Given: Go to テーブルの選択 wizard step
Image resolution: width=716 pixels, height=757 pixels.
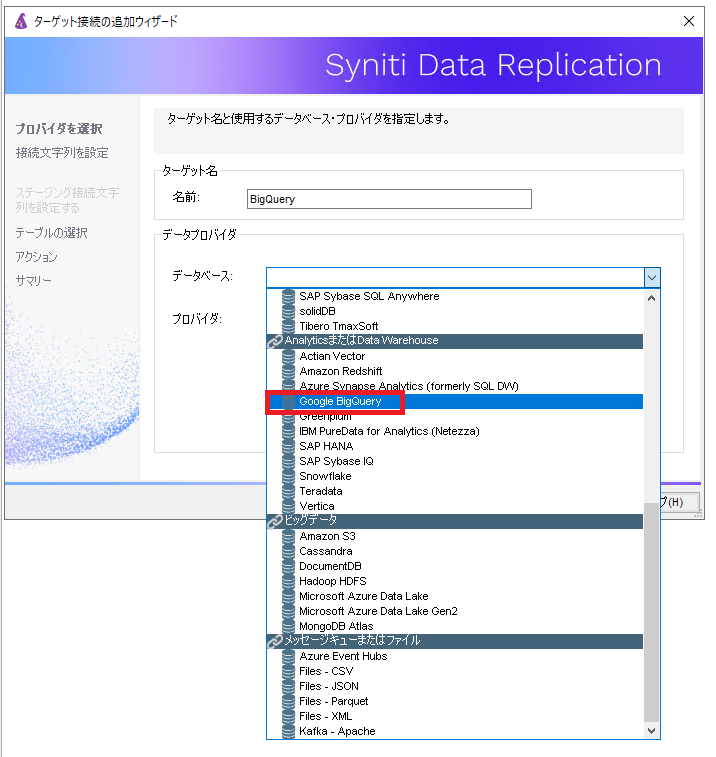Looking at the screenshot, I should click(51, 233).
